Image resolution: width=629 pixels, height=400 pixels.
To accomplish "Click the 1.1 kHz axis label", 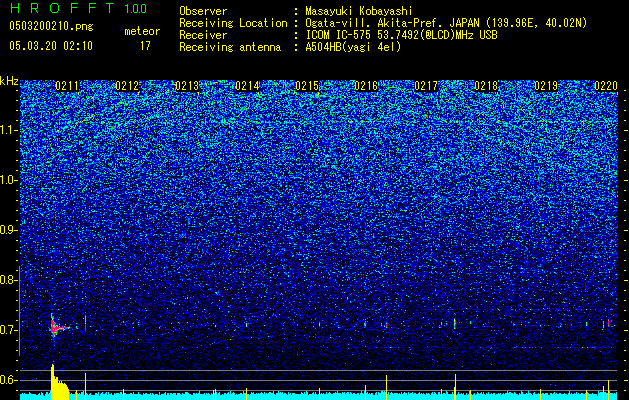I will [x=8, y=130].
